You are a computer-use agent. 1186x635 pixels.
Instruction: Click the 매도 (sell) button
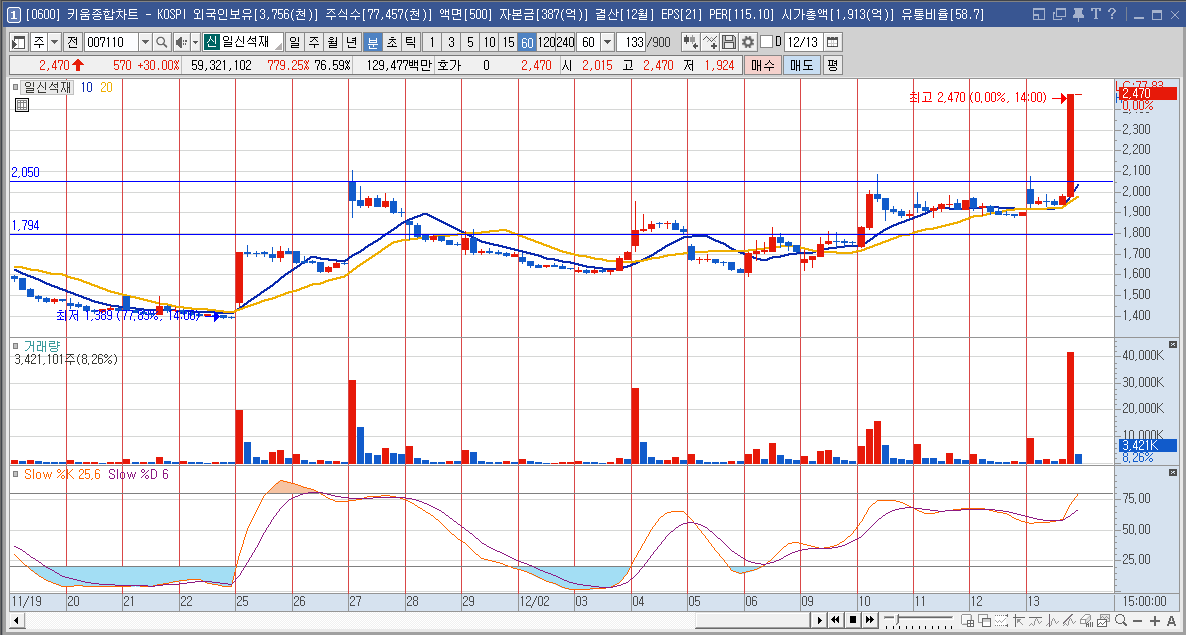[x=801, y=66]
